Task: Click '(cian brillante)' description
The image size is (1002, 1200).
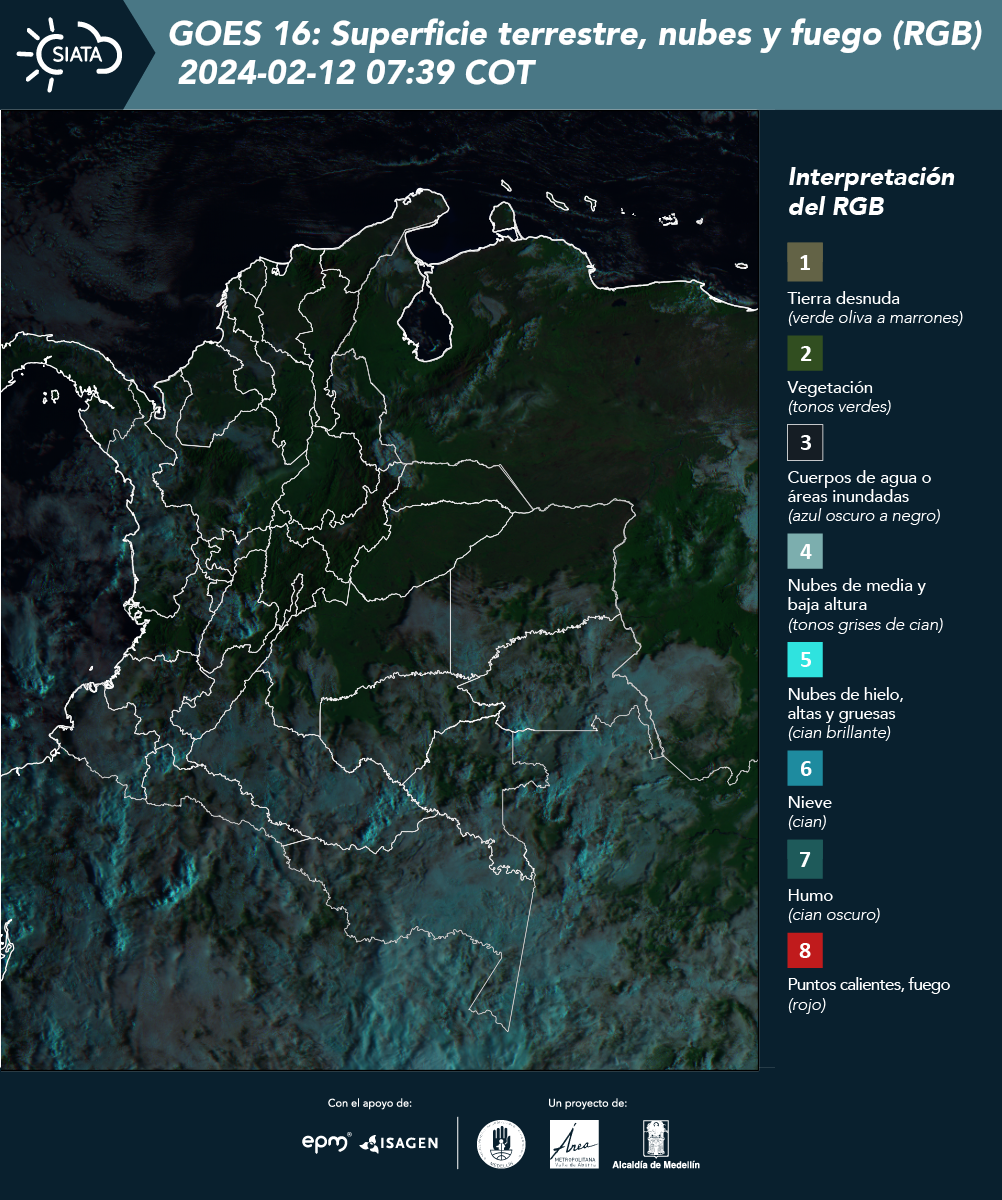Action: coord(839,733)
